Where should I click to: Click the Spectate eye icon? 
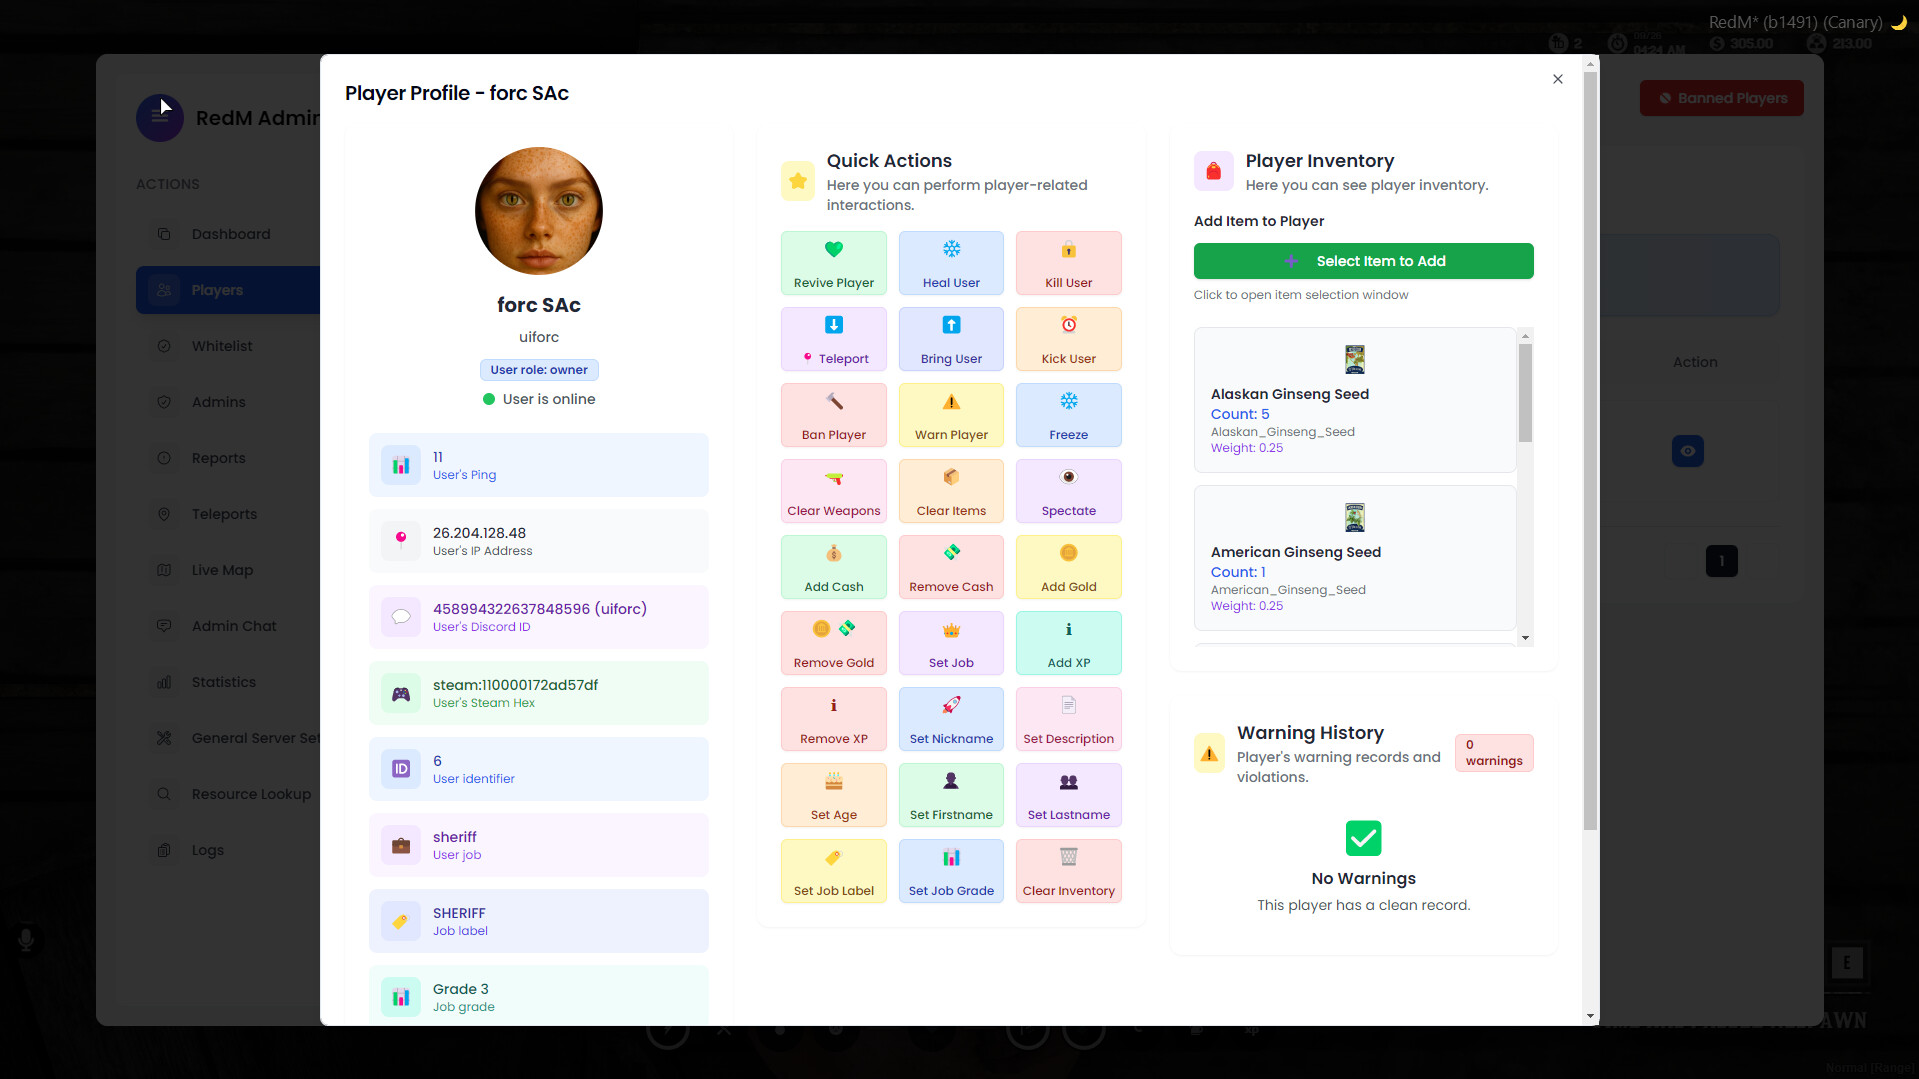click(x=1069, y=477)
